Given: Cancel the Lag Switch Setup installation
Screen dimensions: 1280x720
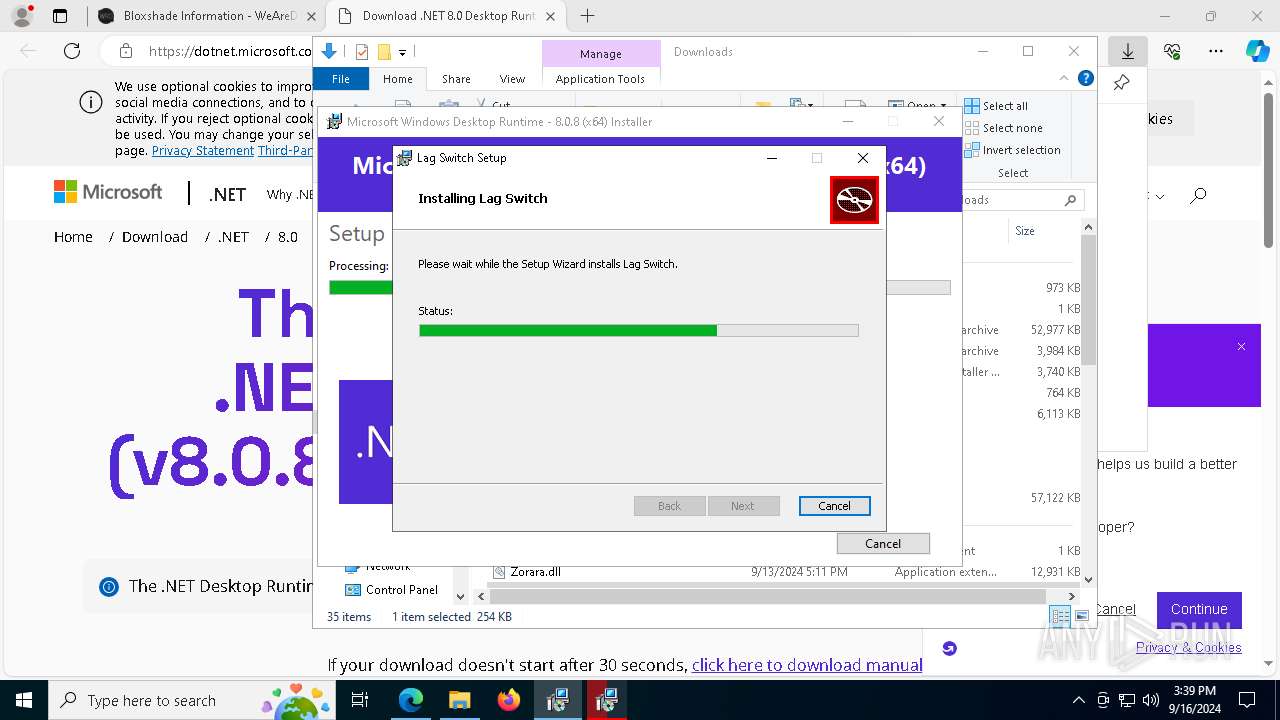Looking at the screenshot, I should click(834, 506).
